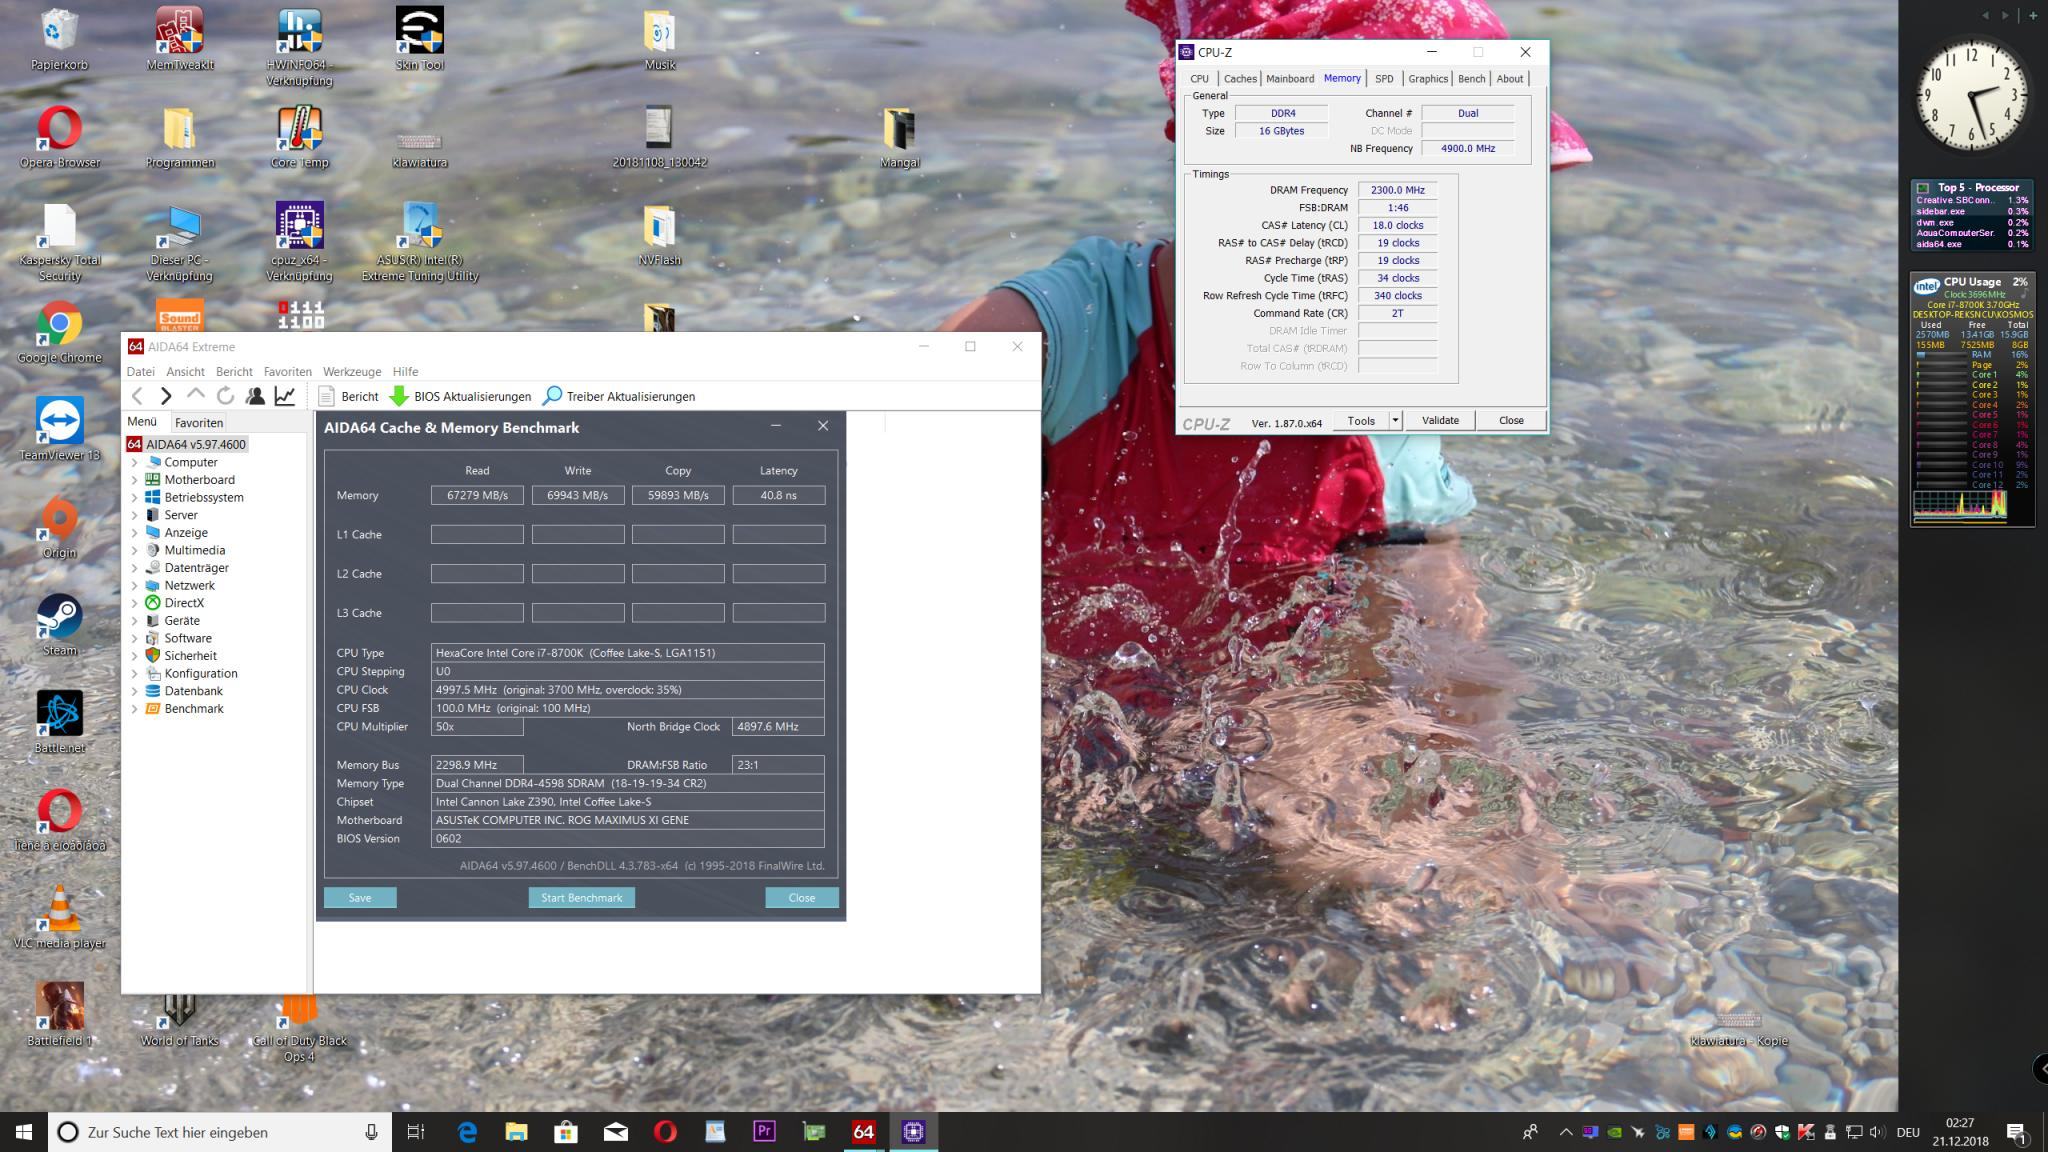Click the Memory Latency value 40.8 ns

[779, 495]
